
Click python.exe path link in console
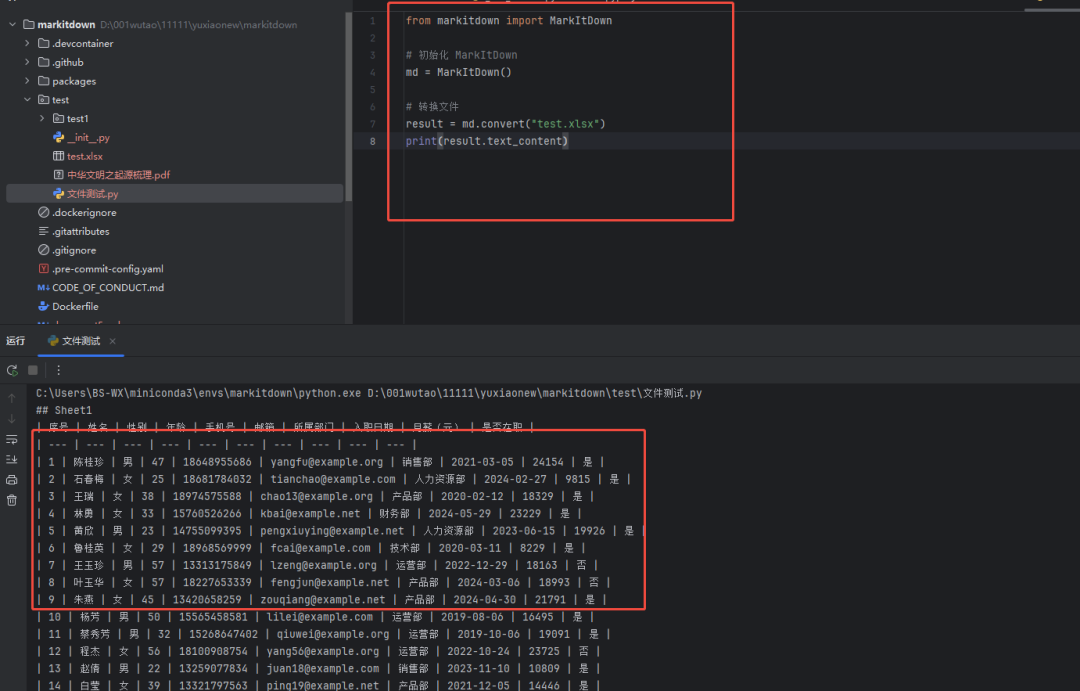[198, 393]
